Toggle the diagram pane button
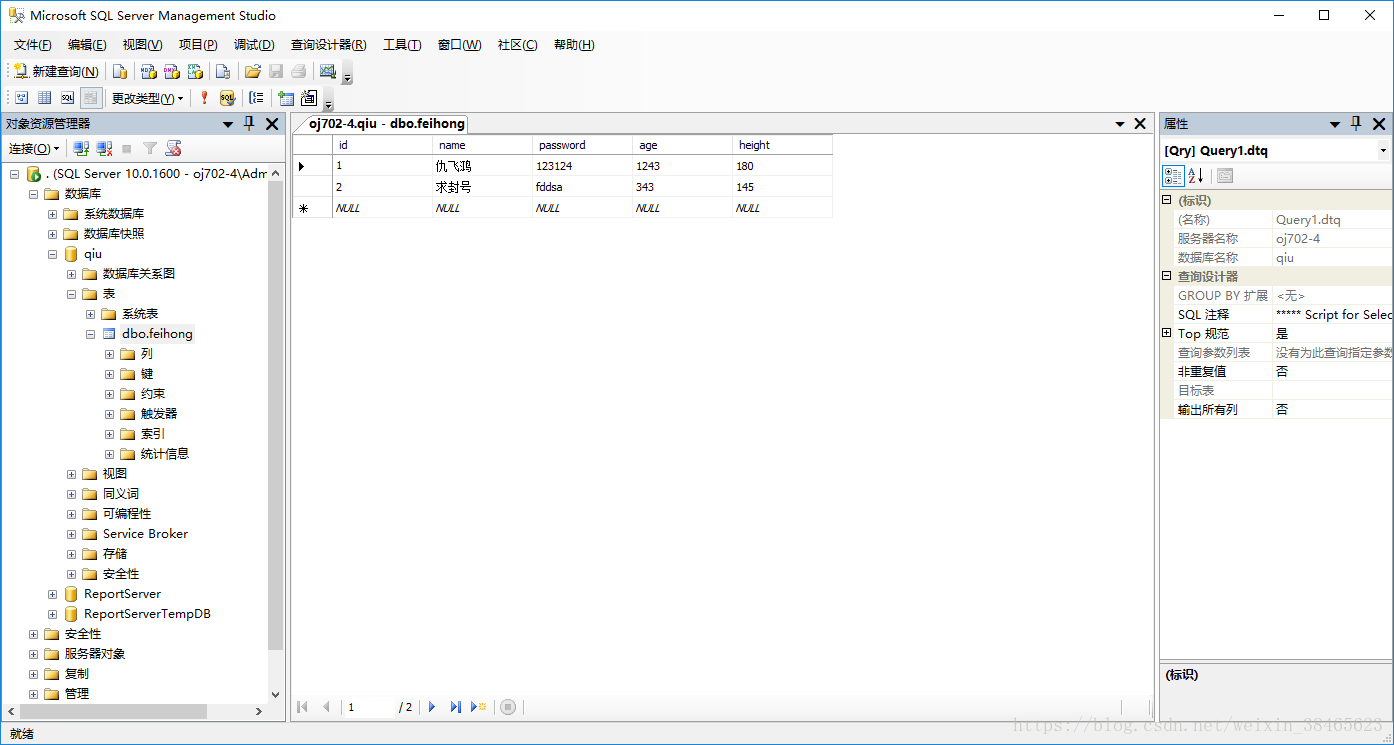 click(21, 98)
